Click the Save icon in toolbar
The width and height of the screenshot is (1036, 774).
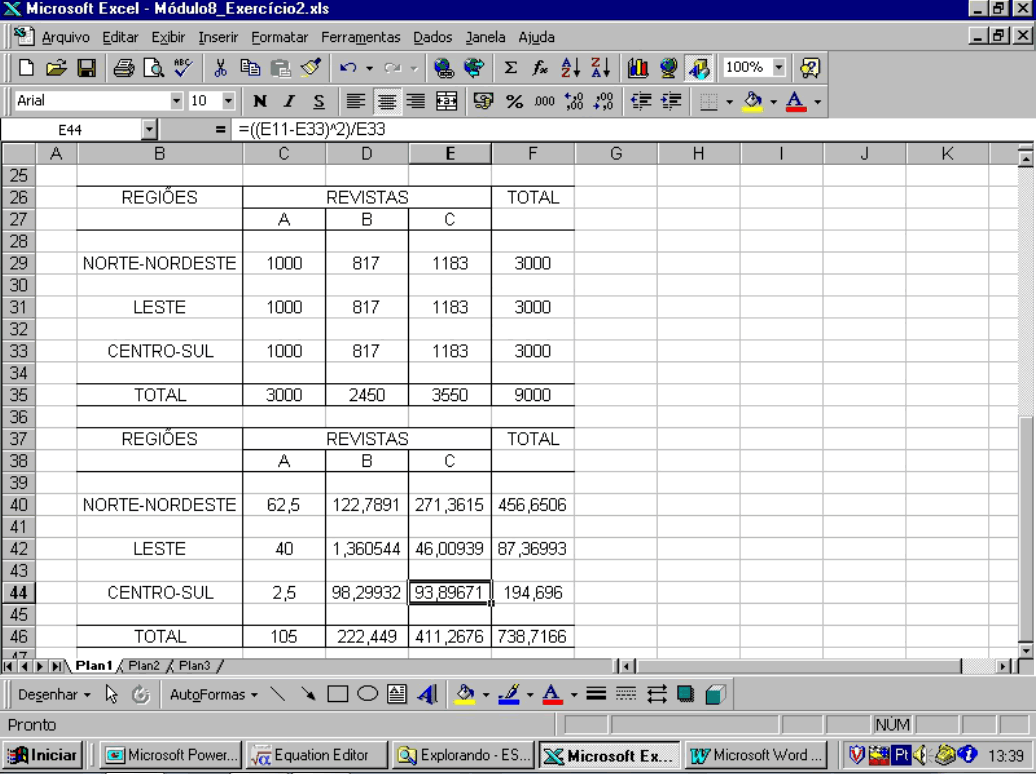click(86, 68)
